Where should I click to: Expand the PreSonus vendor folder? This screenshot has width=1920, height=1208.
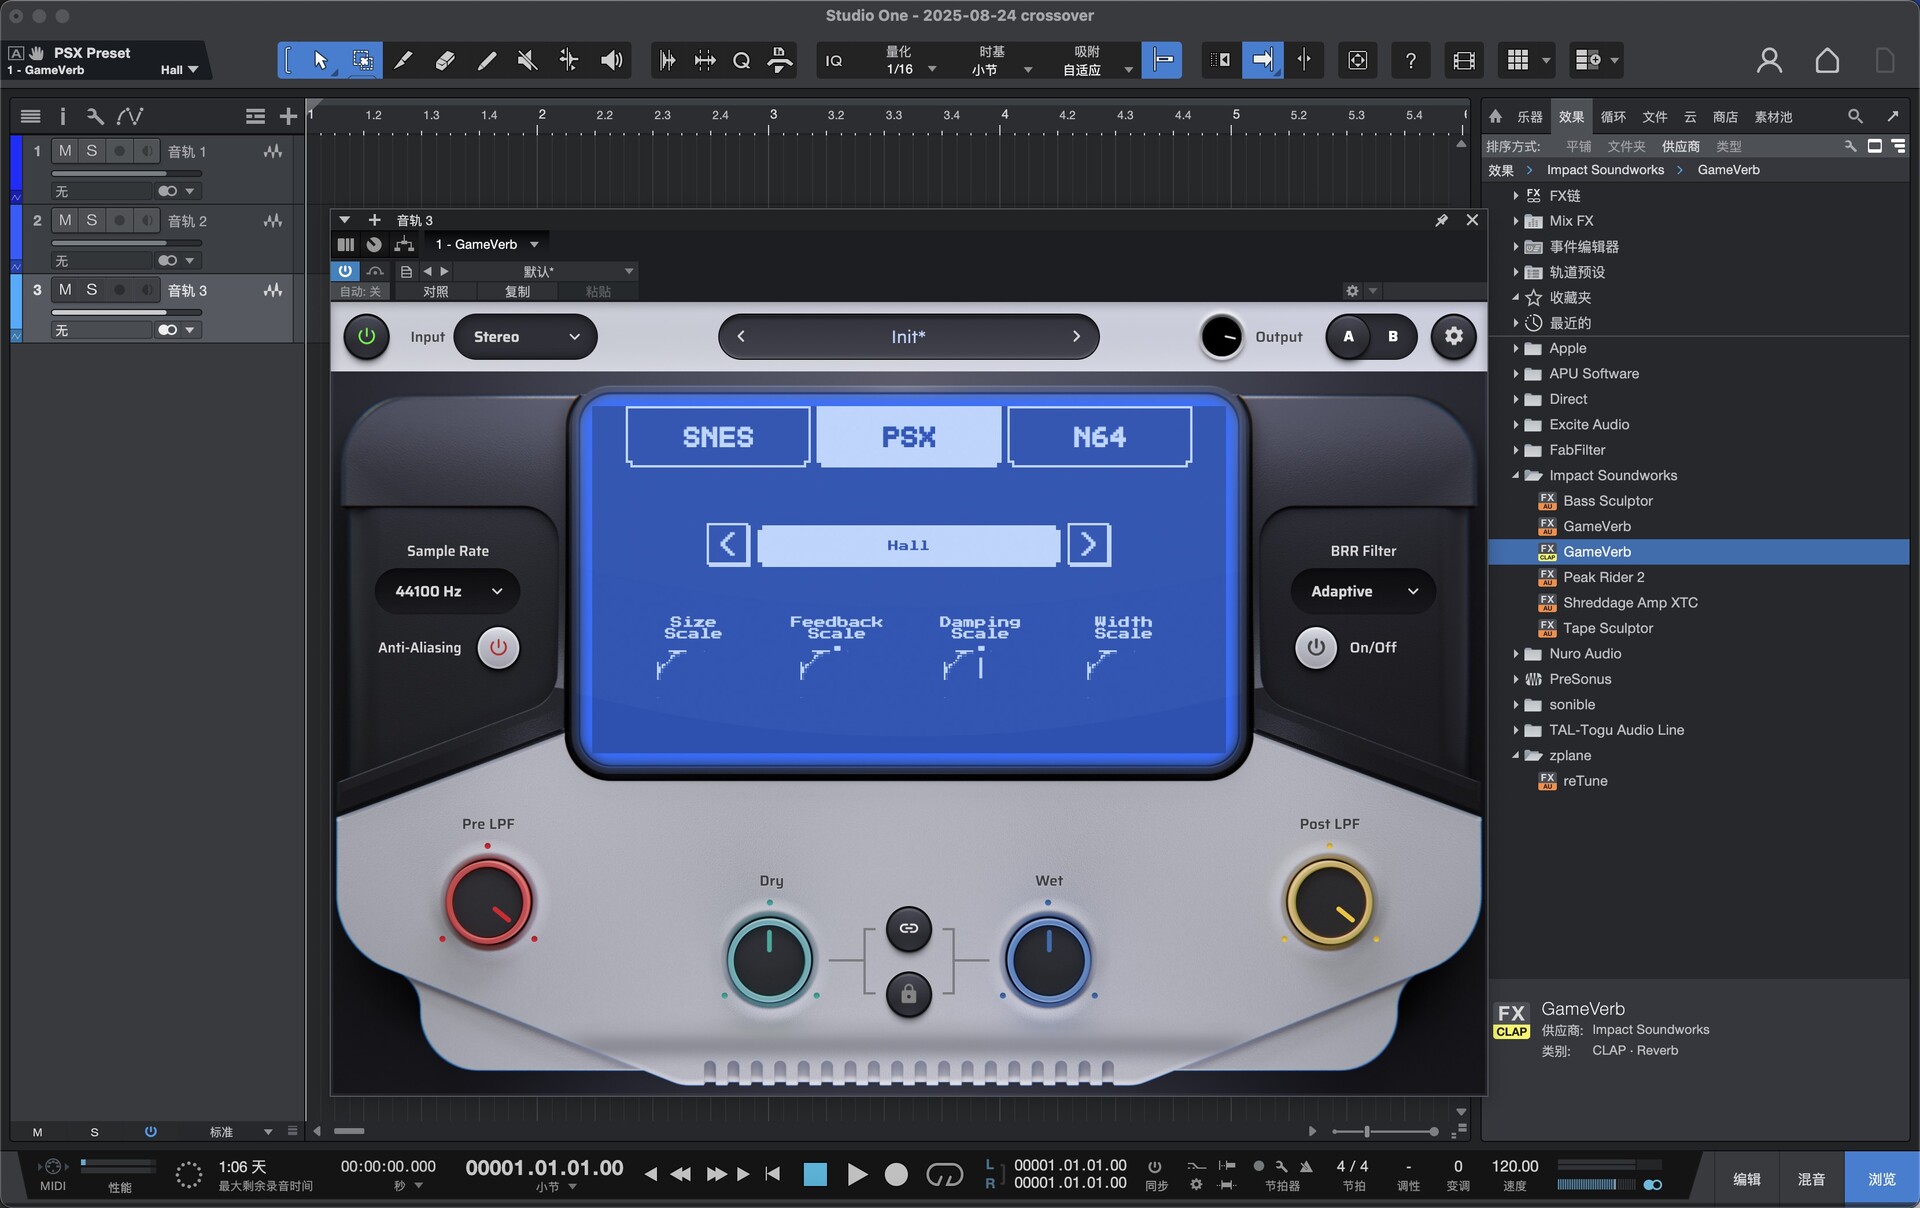click(1516, 679)
